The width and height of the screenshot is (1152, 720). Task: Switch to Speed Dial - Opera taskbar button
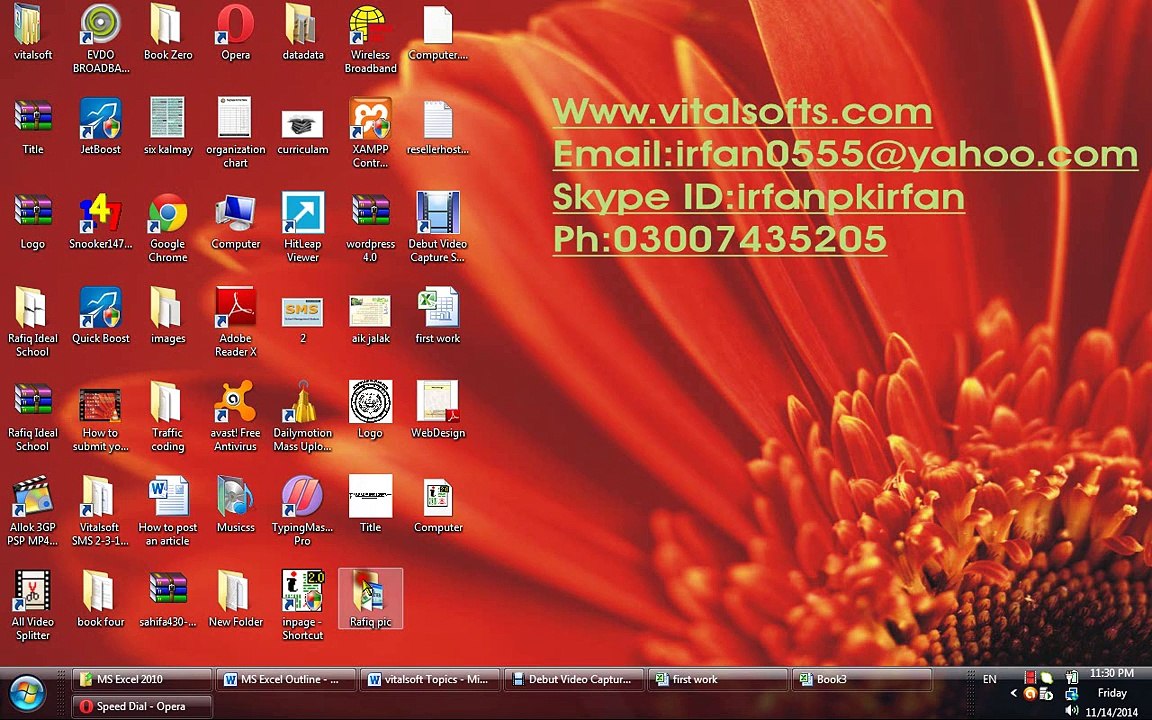[x=142, y=706]
